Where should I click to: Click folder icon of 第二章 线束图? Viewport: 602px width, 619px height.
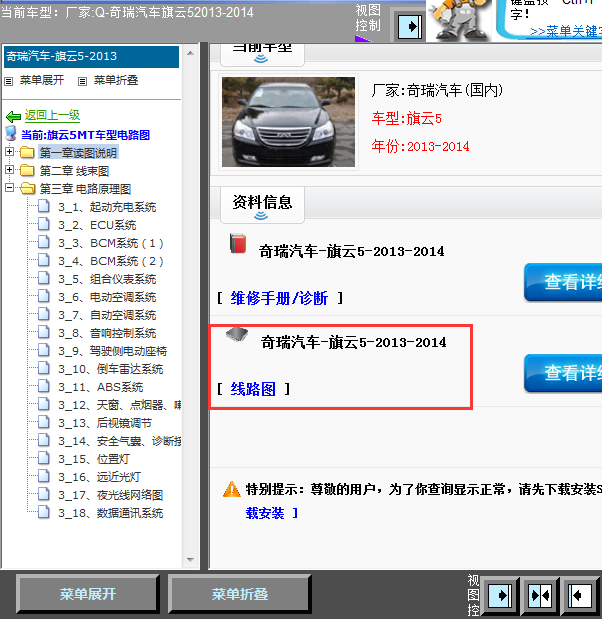[27, 171]
